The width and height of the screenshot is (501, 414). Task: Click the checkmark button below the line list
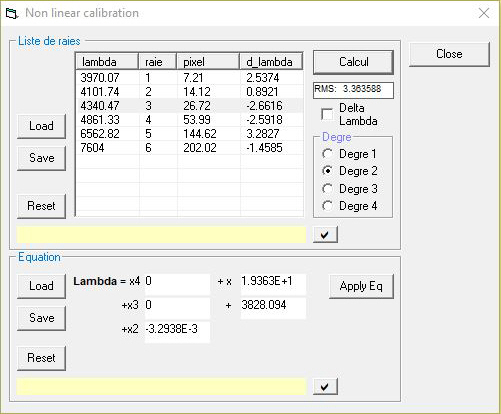pyautogui.click(x=325, y=235)
